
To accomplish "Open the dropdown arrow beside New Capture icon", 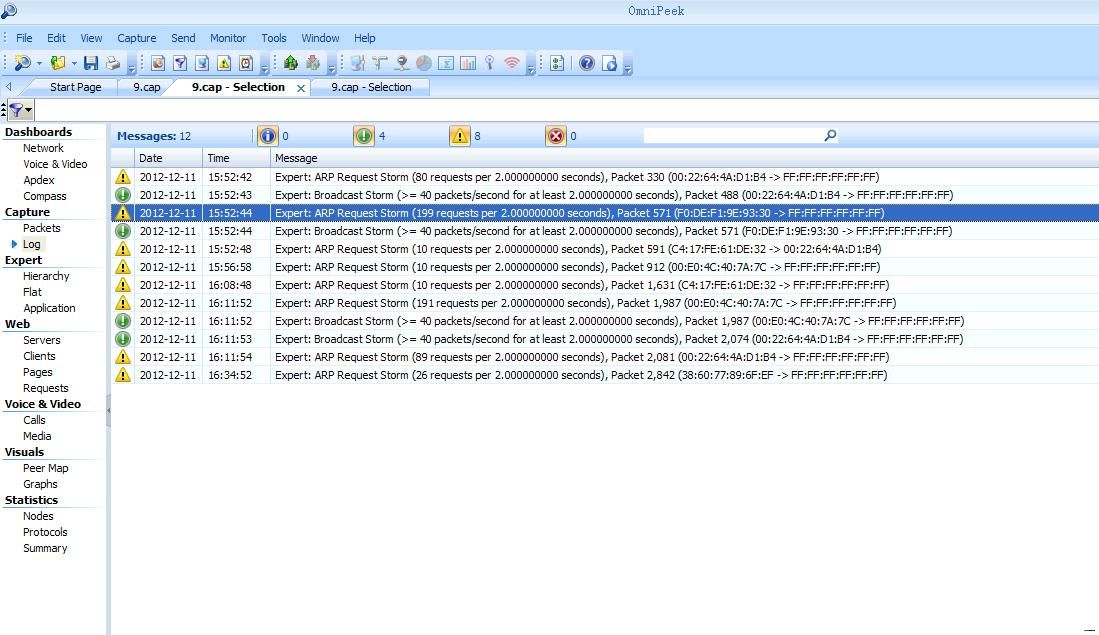I will click(x=39, y=64).
